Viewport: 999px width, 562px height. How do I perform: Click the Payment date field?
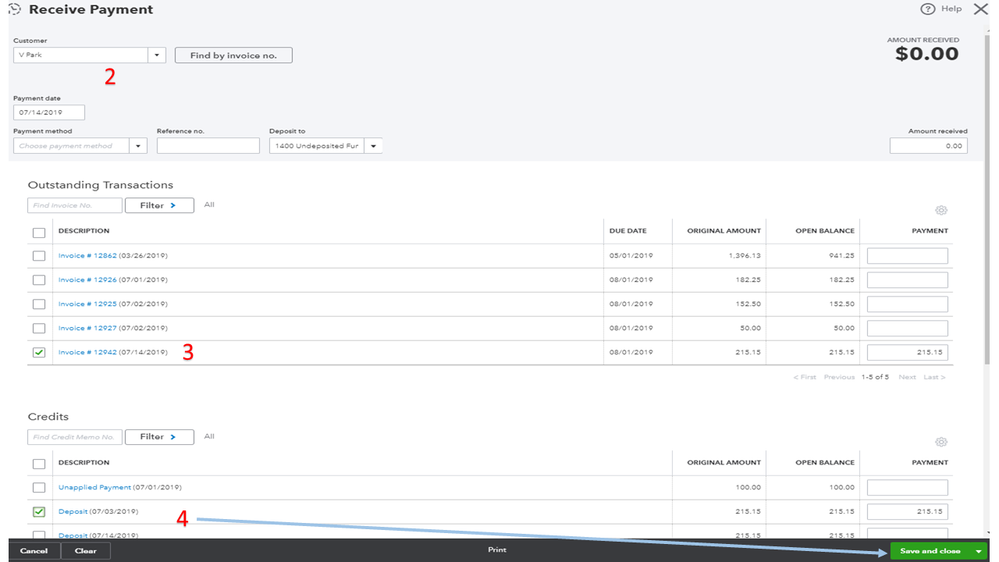[x=49, y=112]
